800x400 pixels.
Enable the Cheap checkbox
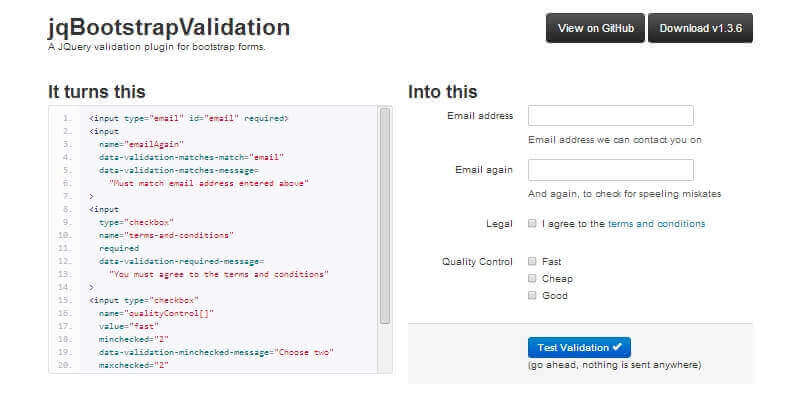533,278
